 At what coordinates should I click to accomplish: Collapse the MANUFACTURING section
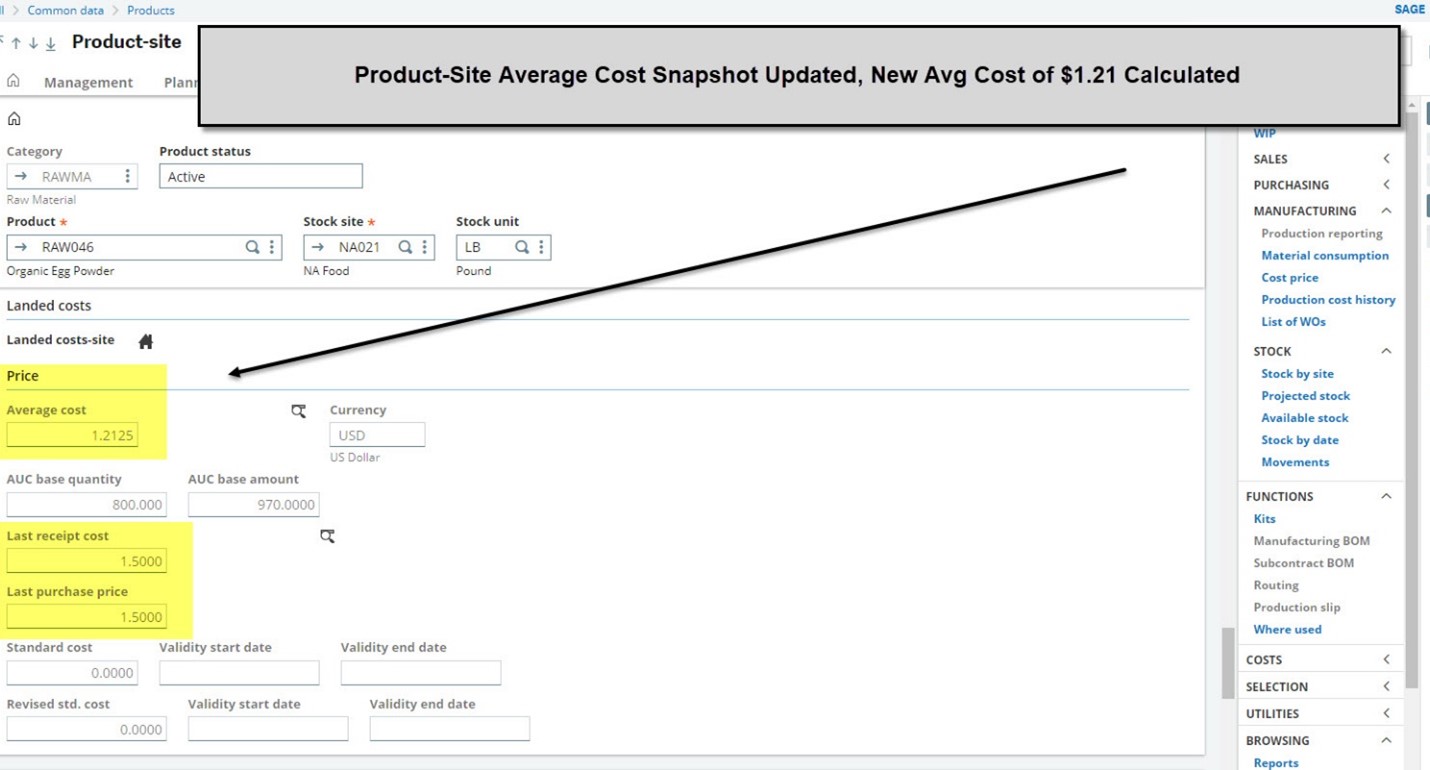1385,211
